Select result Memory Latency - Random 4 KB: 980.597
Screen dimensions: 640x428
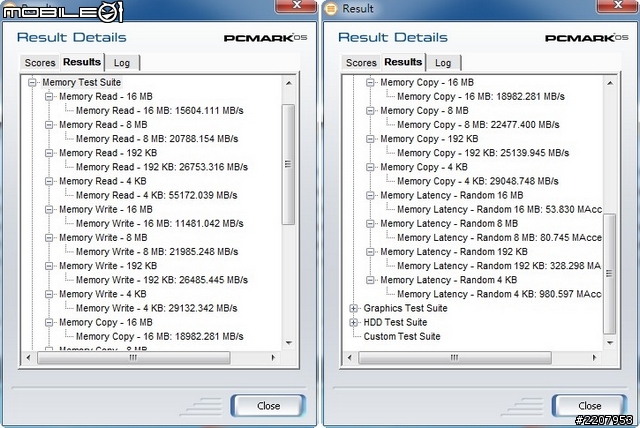click(x=499, y=294)
